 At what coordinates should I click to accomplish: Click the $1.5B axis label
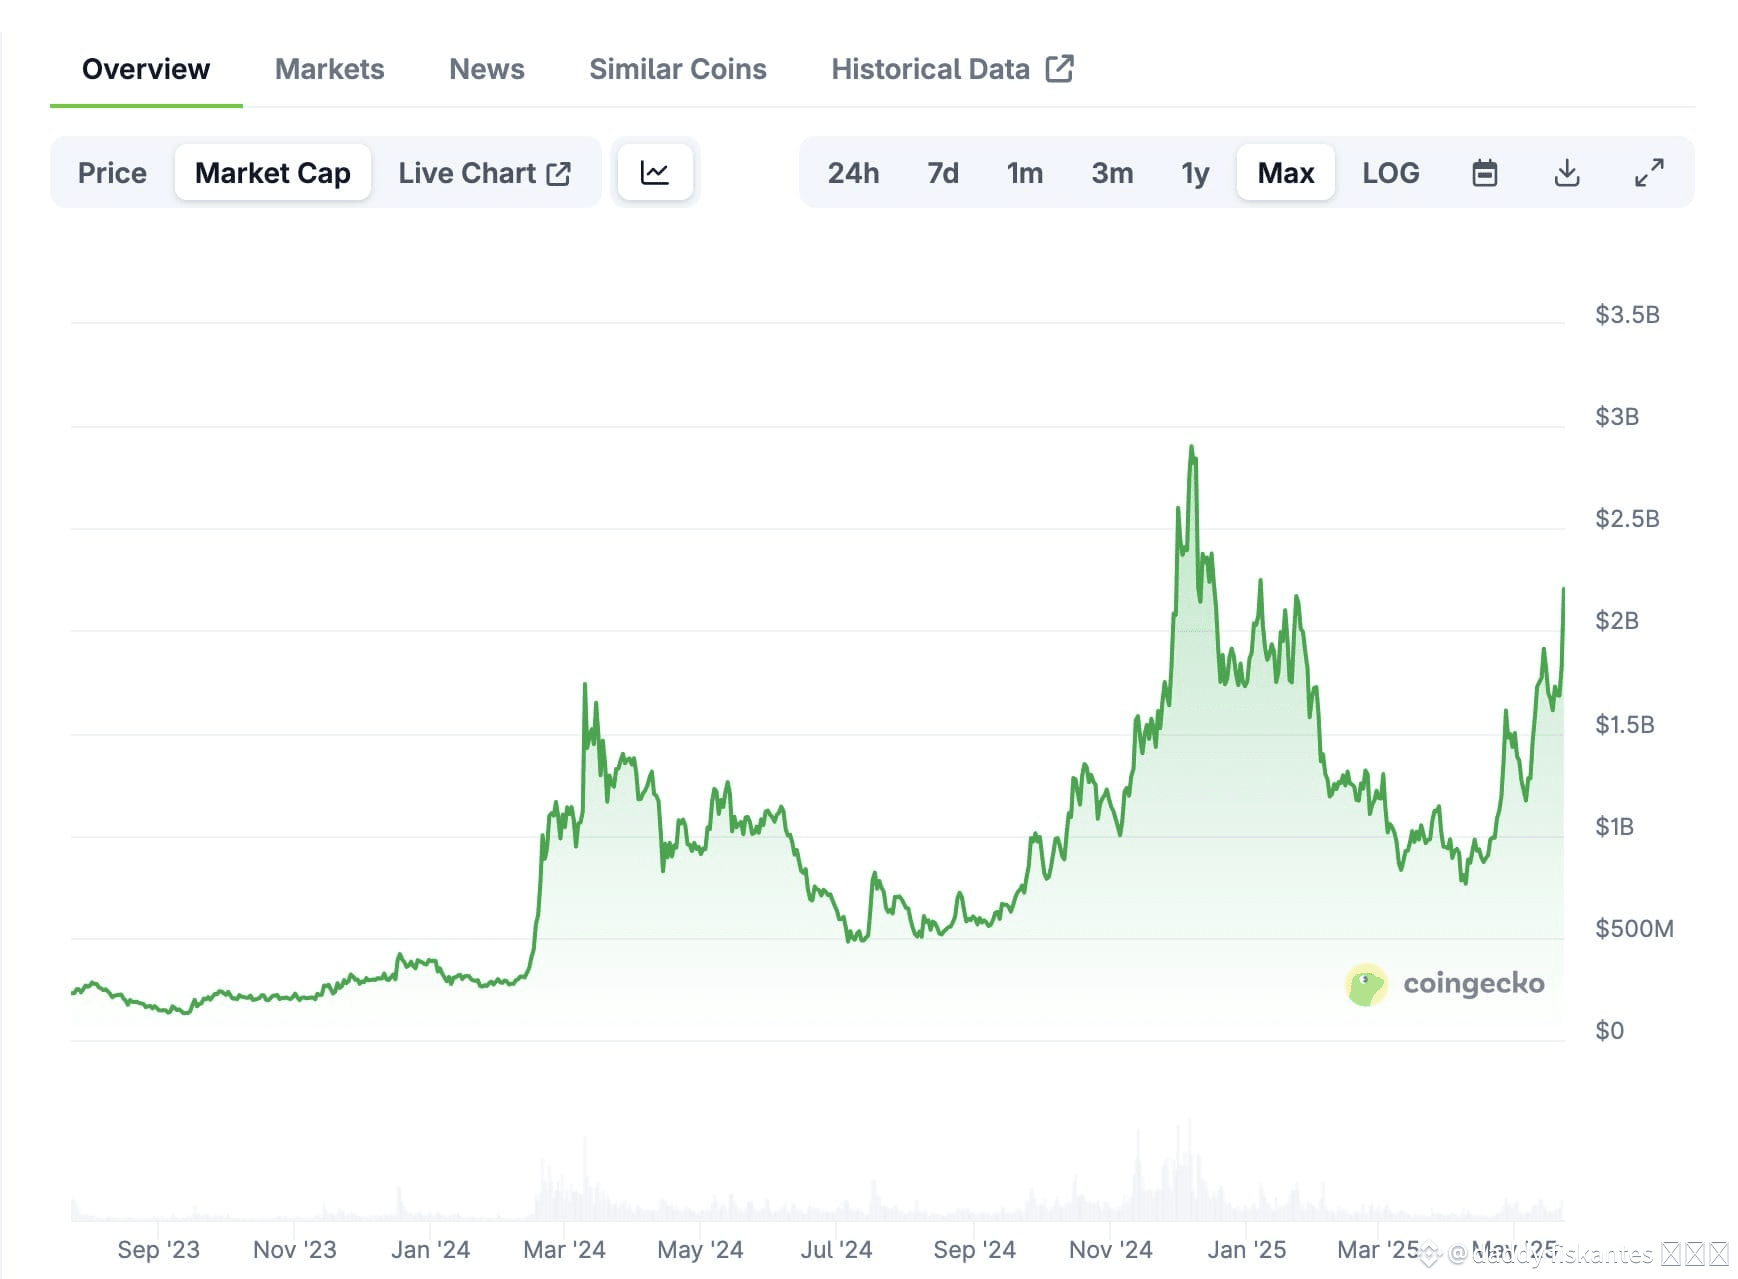click(x=1625, y=725)
